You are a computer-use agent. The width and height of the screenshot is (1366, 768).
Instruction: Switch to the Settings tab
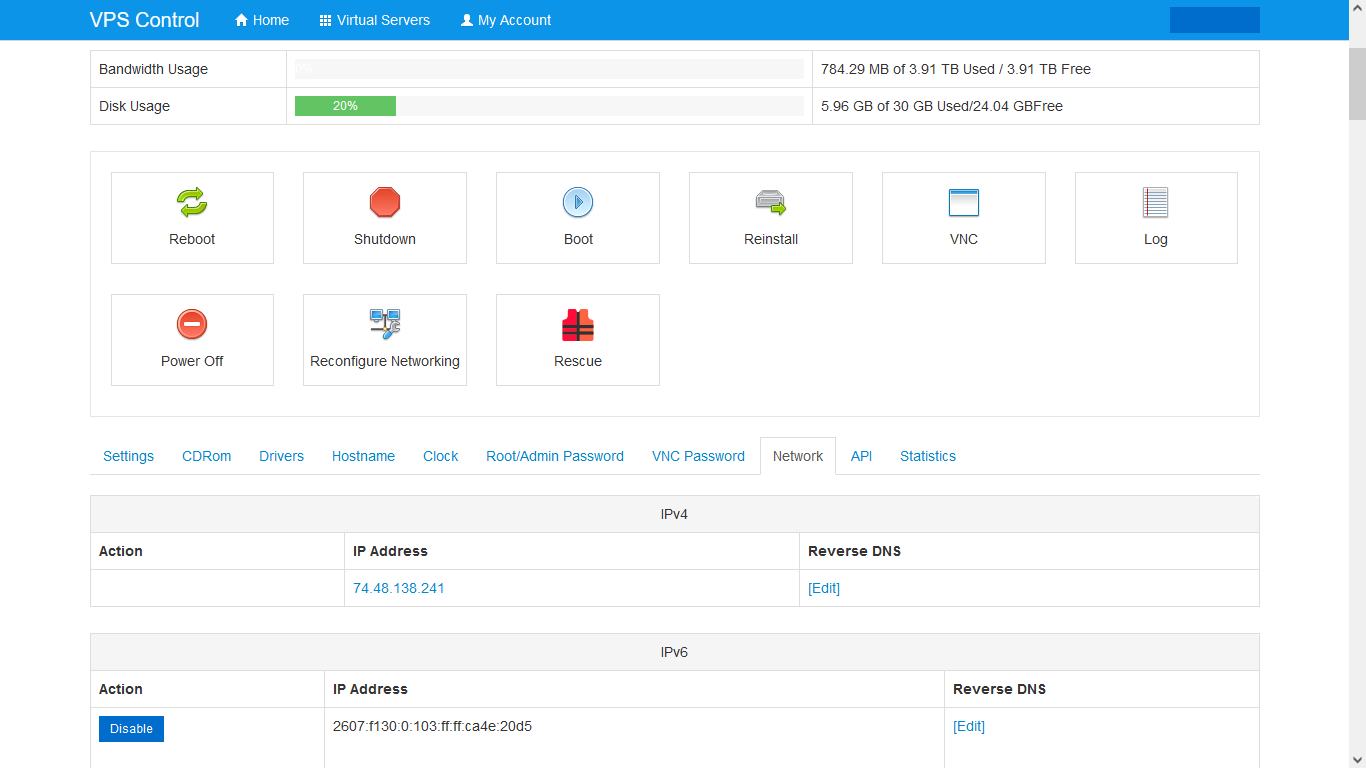point(128,456)
